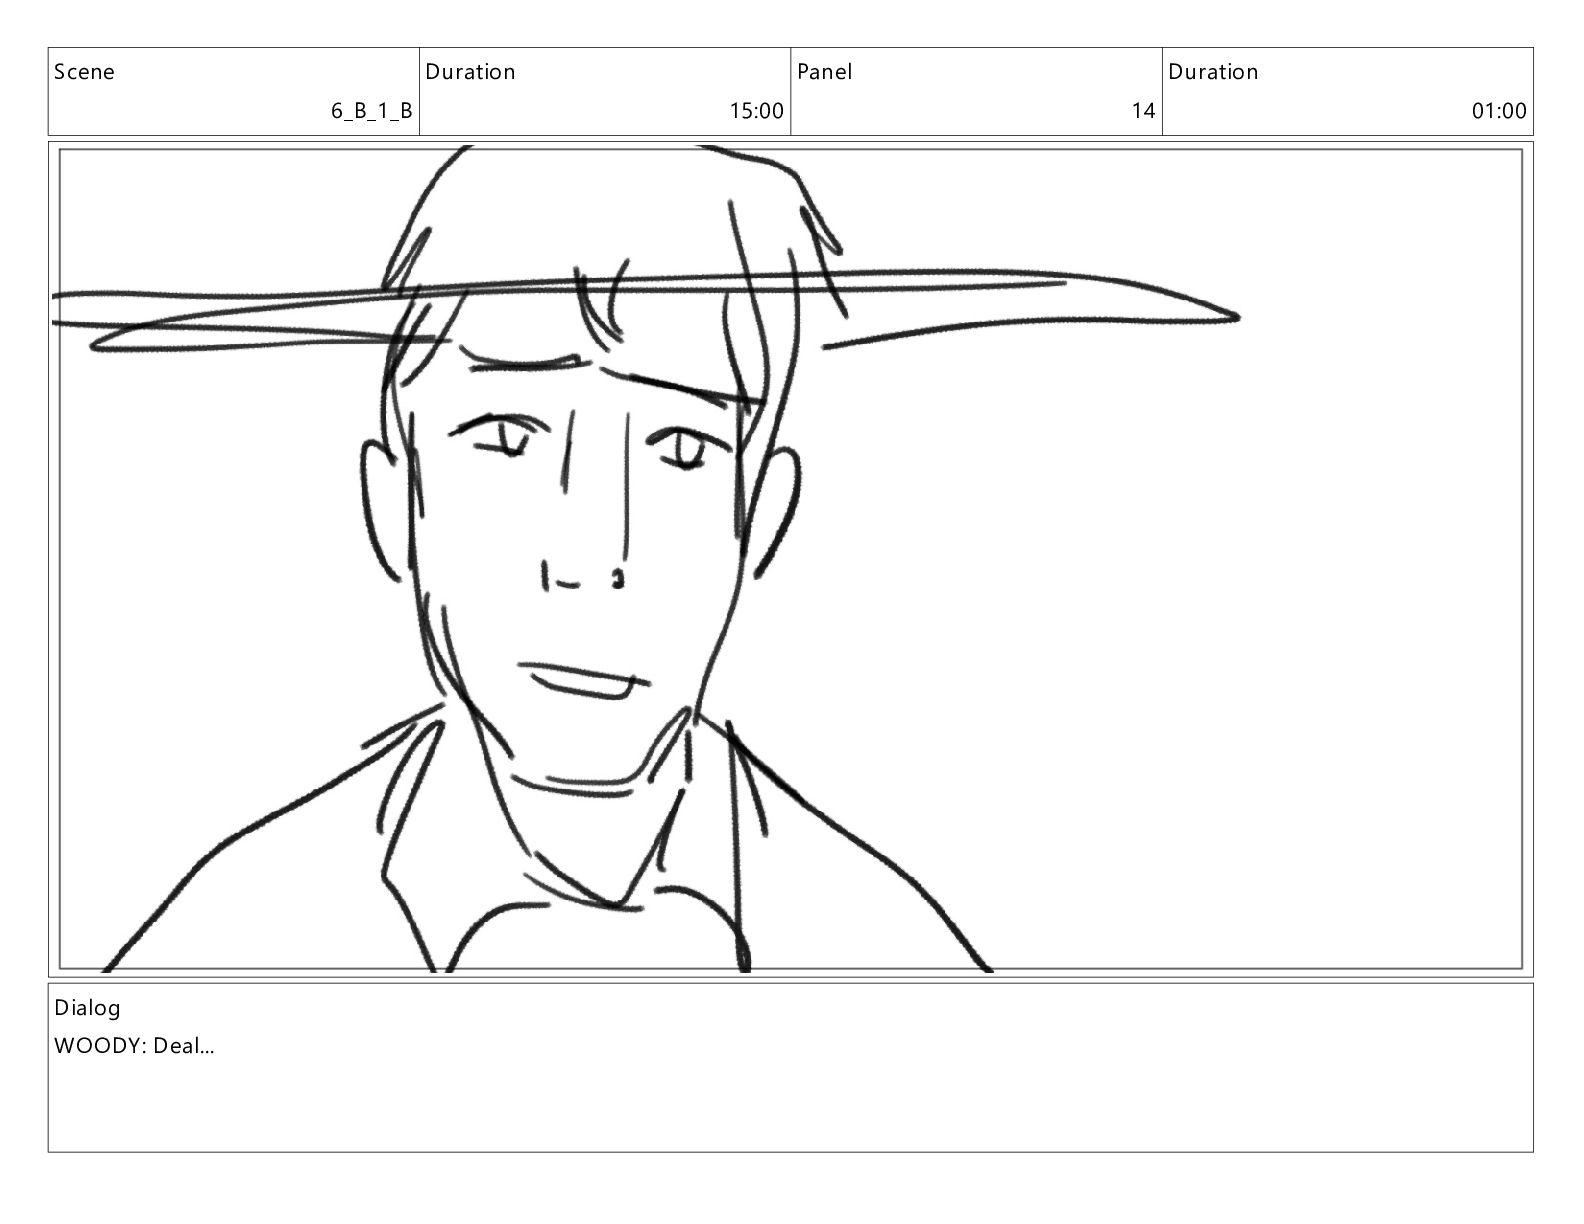Click the Scene label
This screenshot has width=1584, height=1224.
coord(84,72)
